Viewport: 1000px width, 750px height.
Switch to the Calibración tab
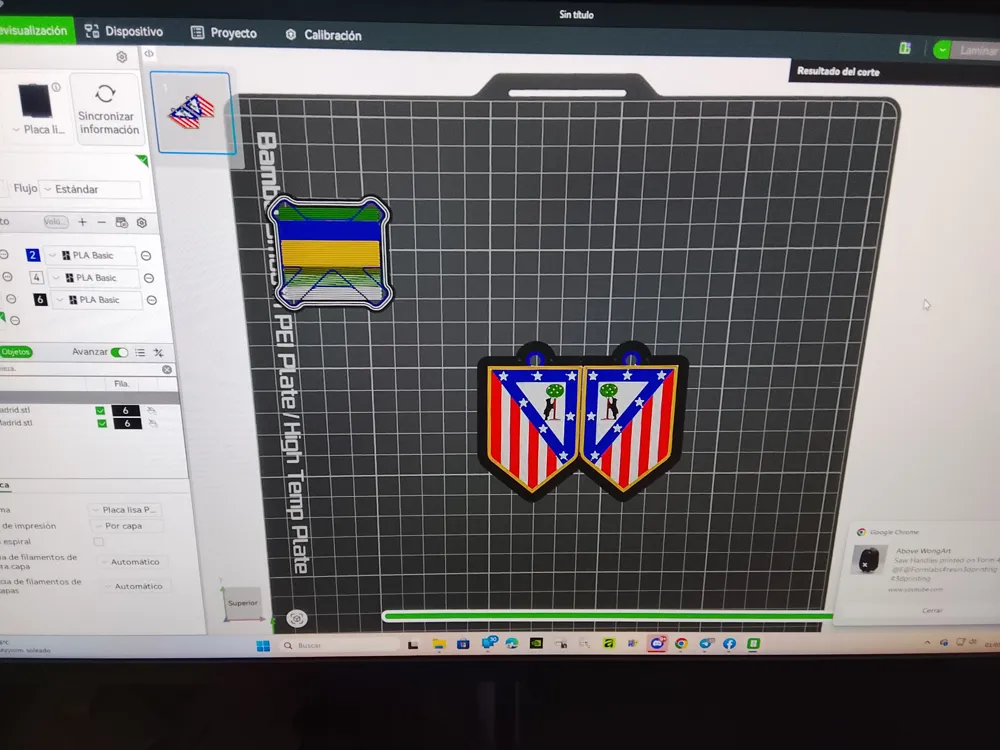click(323, 35)
